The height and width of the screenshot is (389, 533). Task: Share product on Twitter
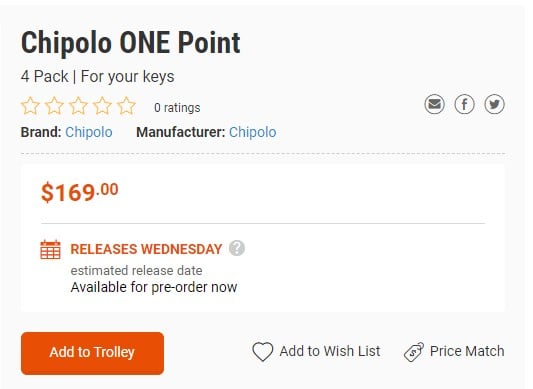click(x=494, y=104)
